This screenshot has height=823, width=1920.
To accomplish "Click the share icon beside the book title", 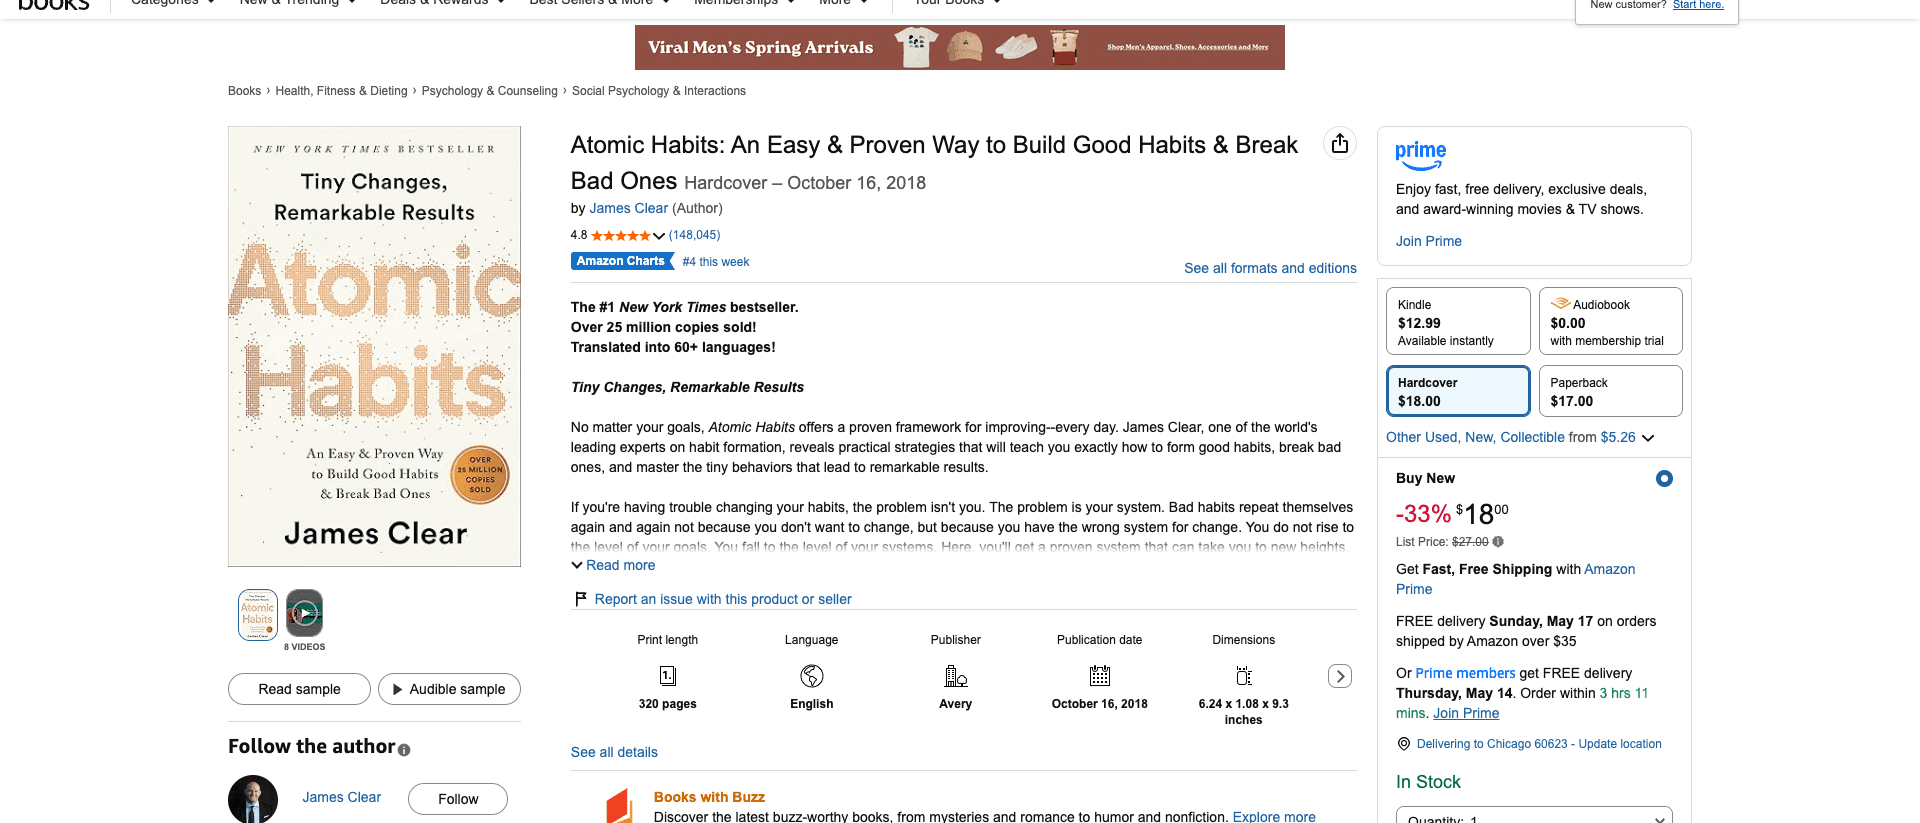I will [x=1340, y=144].
